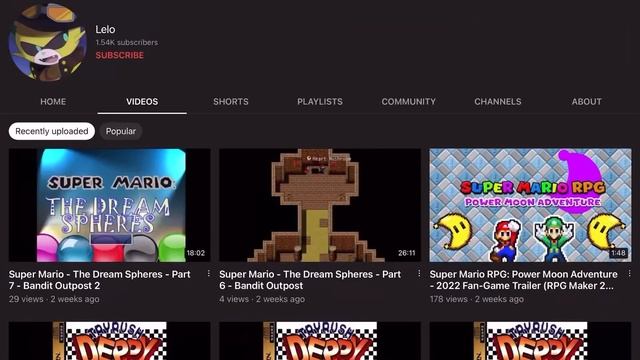Go to the Playlists tab
The image size is (640, 360).
coord(320,102)
